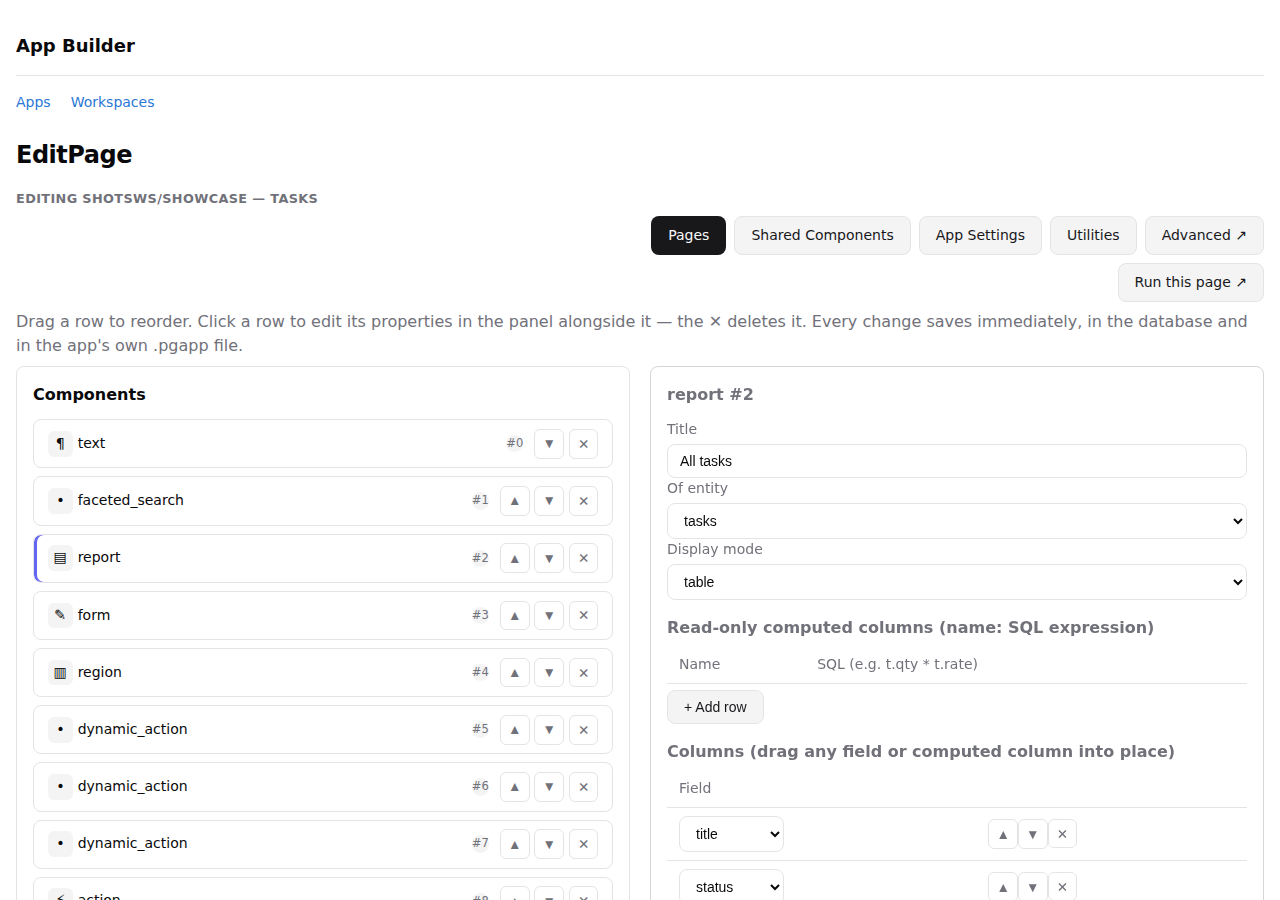Move report component #2 down
The image size is (1280, 900).
[549, 558]
